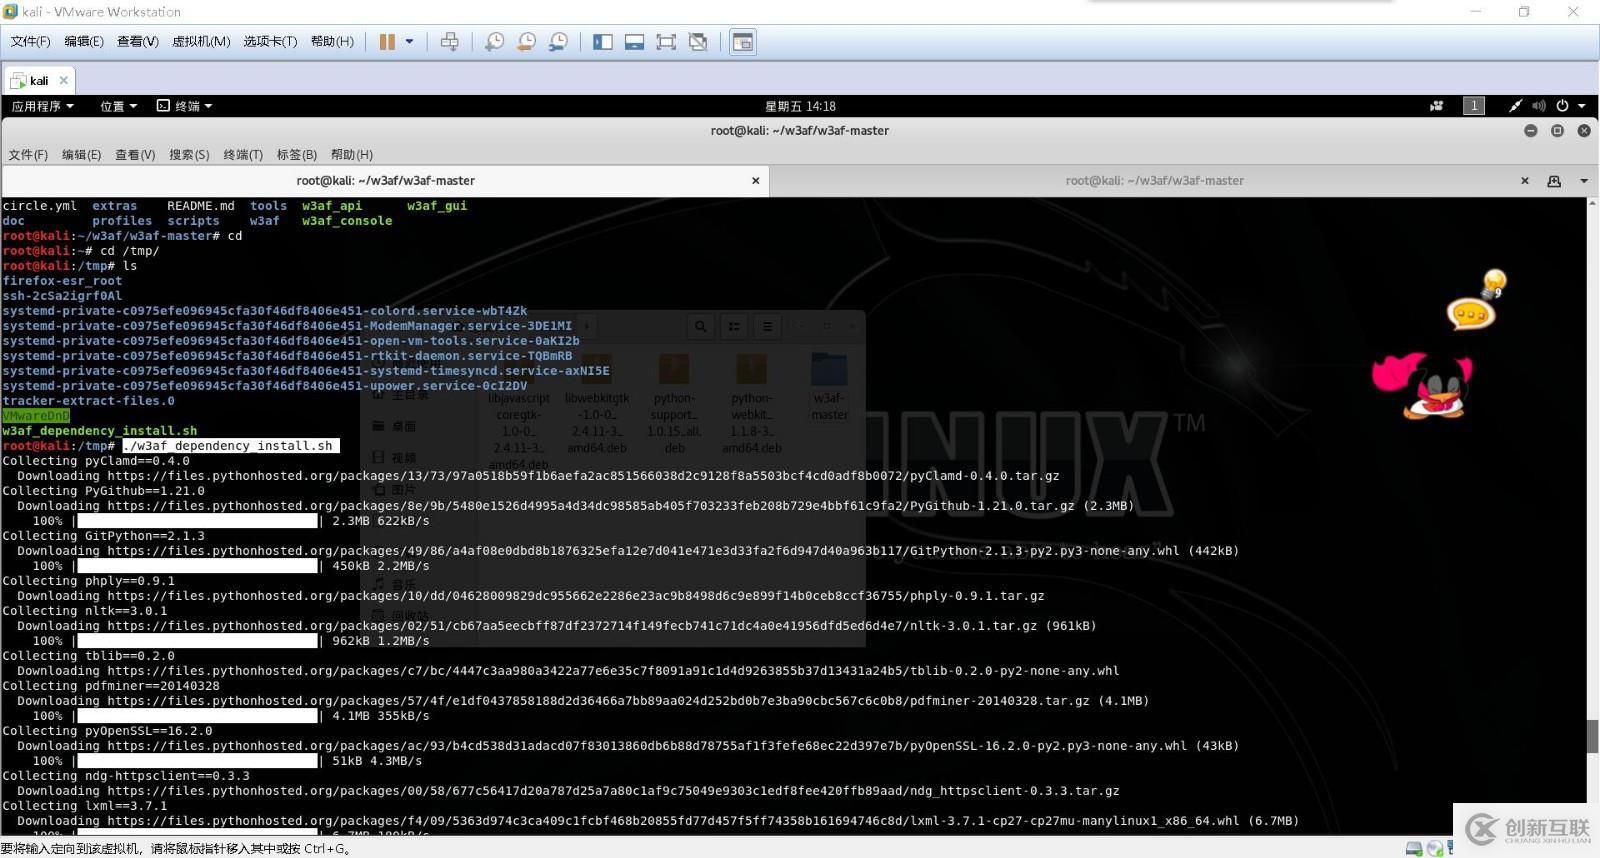The width and height of the screenshot is (1600, 858).
Task: Click the pyOpenSSL download progress bar
Action: [197, 761]
